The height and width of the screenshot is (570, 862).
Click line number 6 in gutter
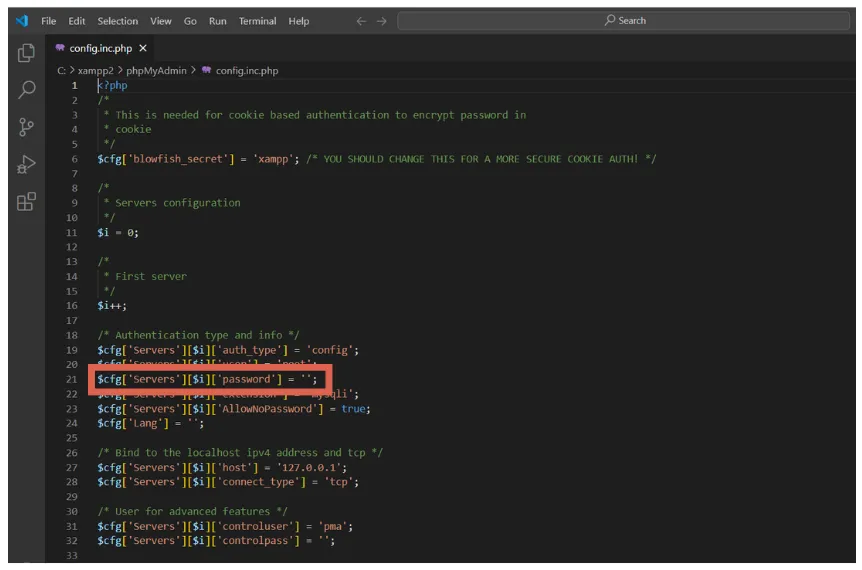coord(75,159)
